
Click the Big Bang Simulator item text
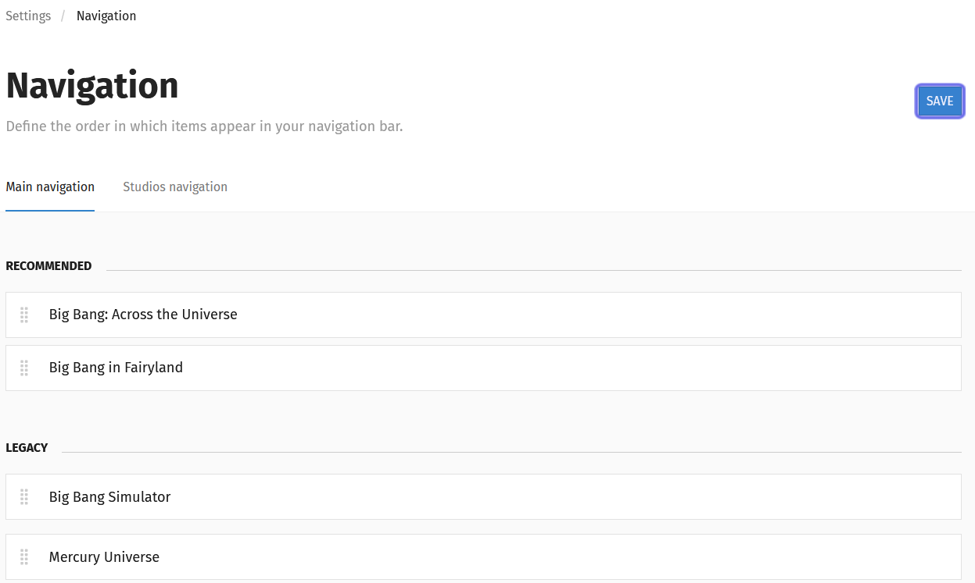[109, 497]
